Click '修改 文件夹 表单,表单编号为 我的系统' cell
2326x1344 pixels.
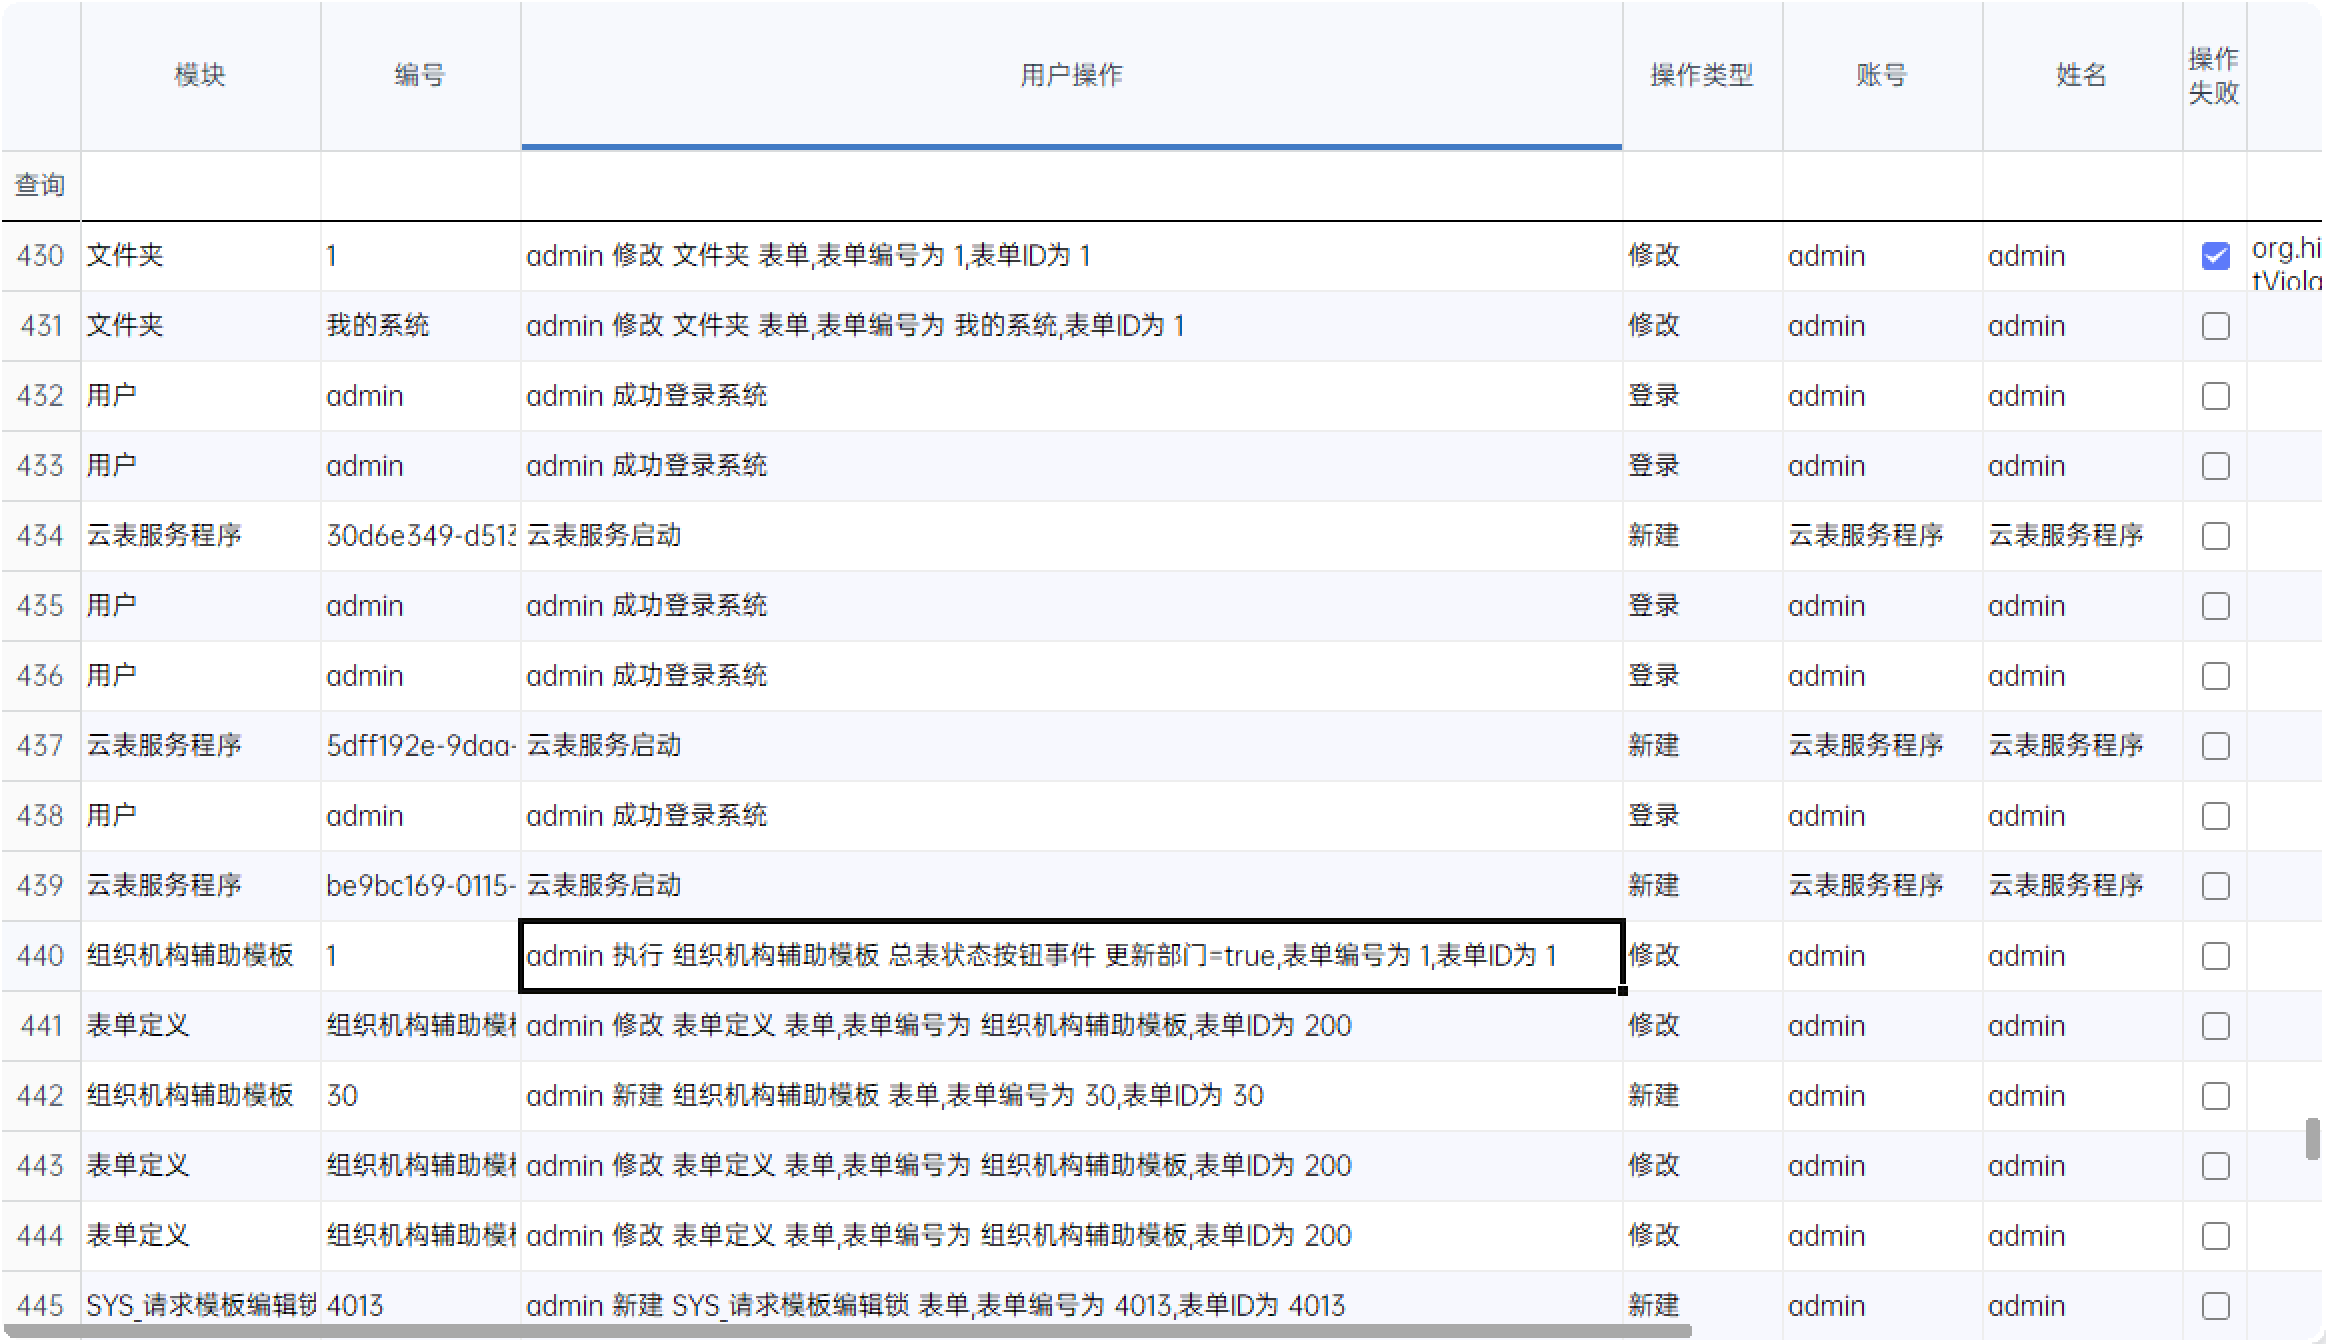pyautogui.click(x=1071, y=326)
